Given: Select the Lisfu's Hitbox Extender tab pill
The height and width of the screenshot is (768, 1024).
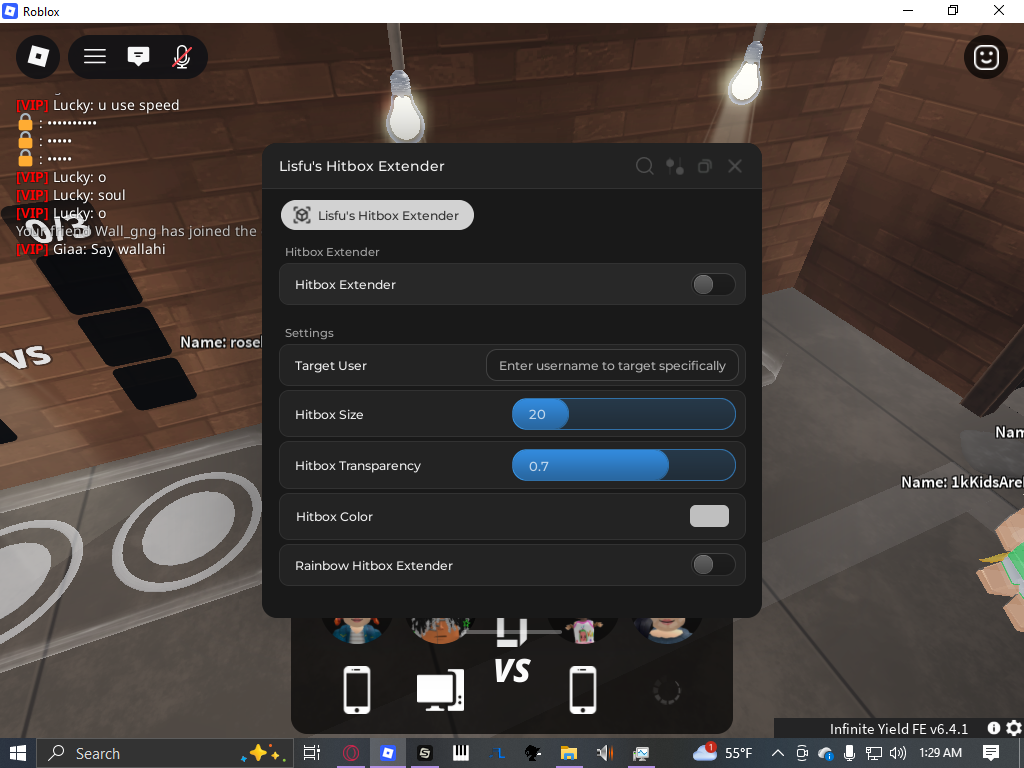Looking at the screenshot, I should 377,215.
